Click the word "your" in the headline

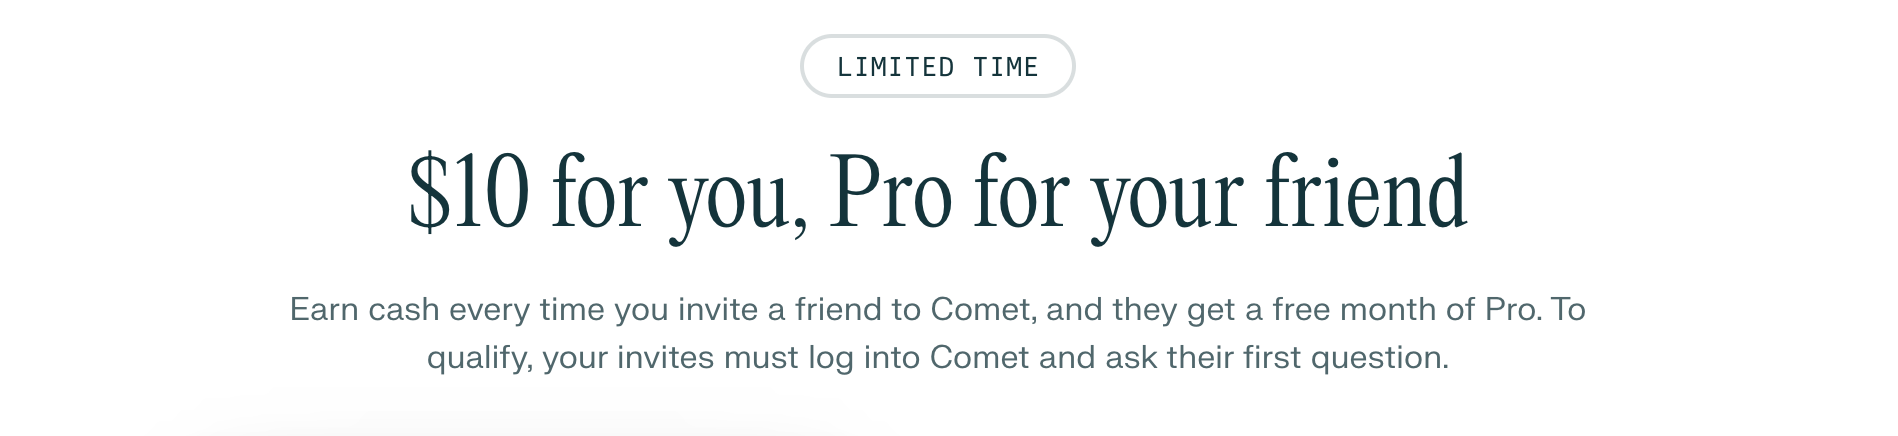click(1166, 200)
